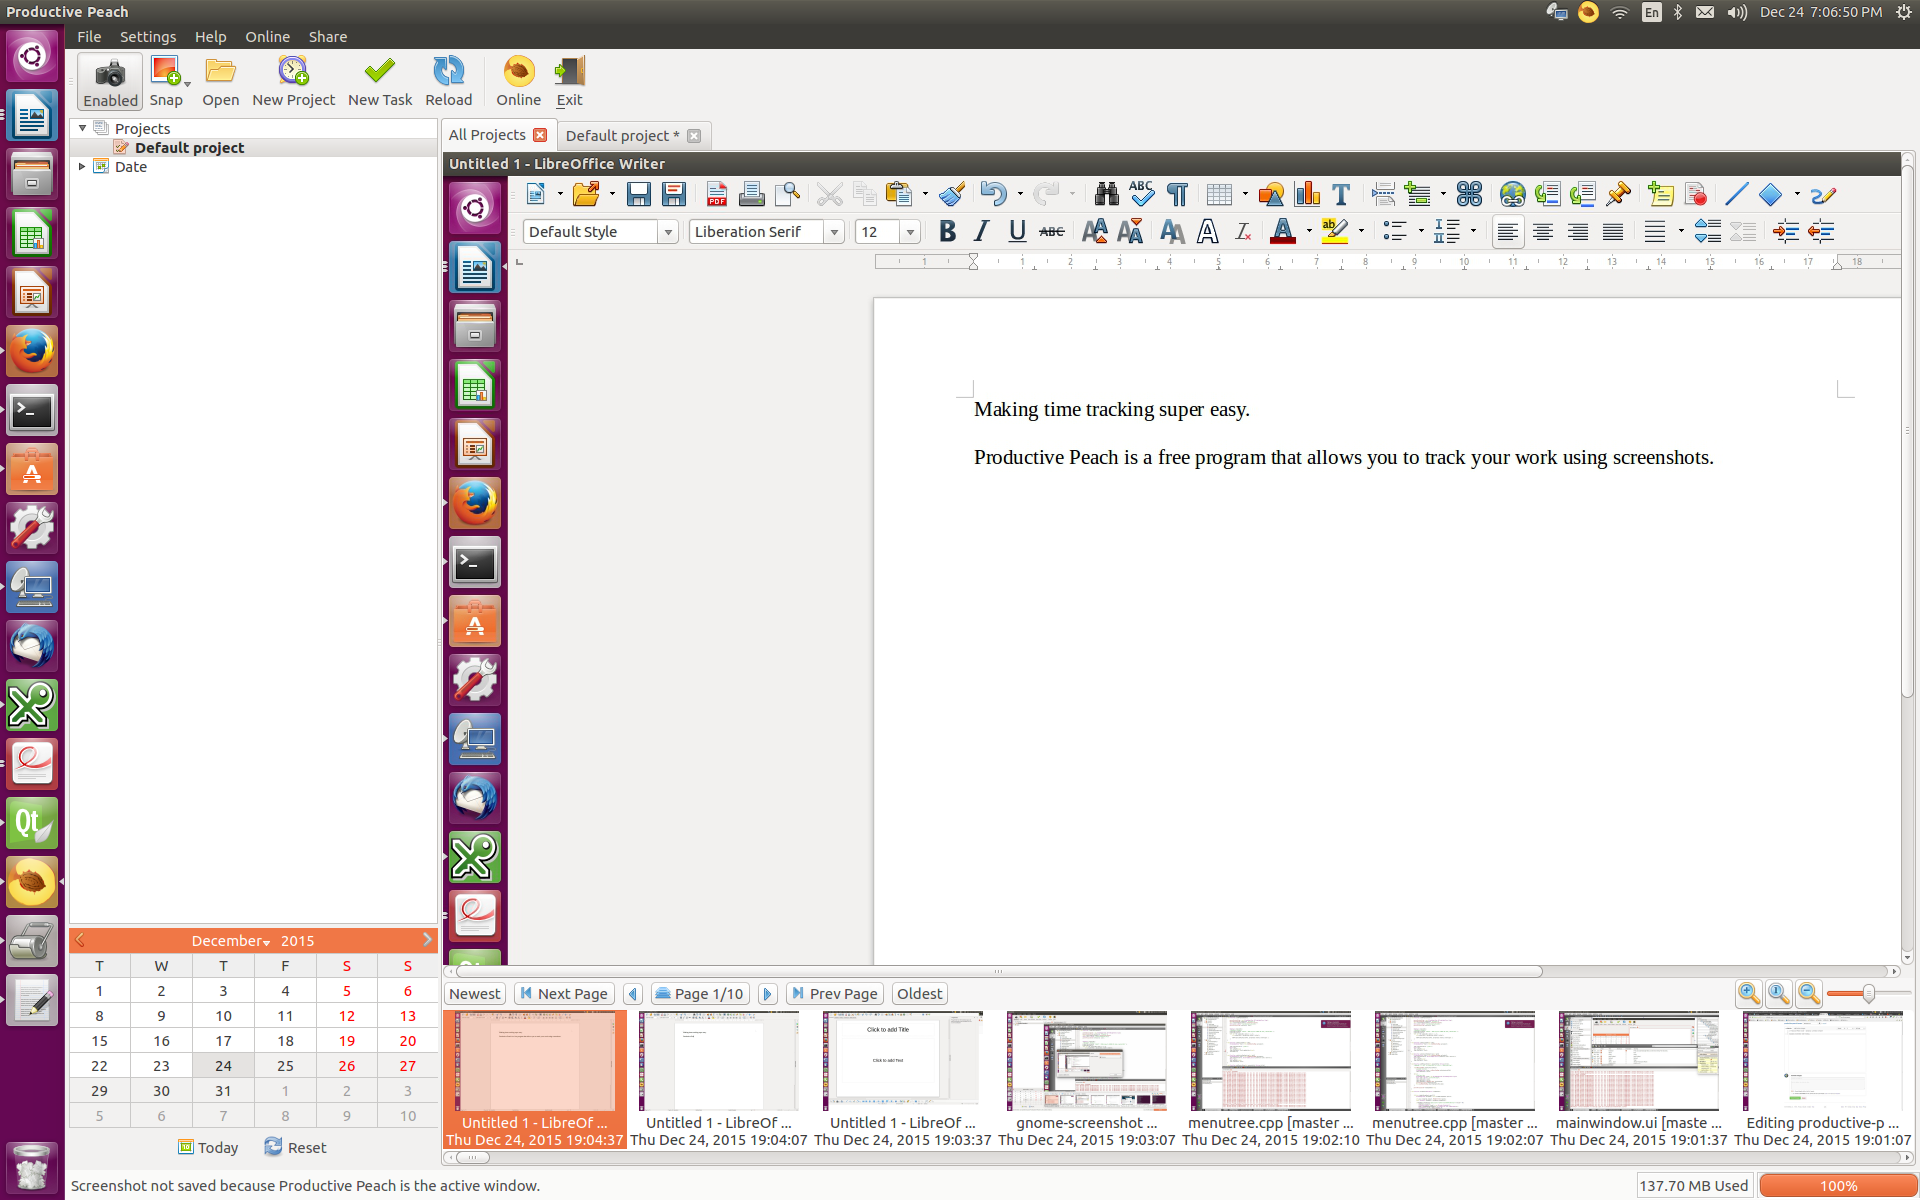Click the Page 1/10 indicator button
Viewport: 1920px width, 1200px height.
pos(700,994)
